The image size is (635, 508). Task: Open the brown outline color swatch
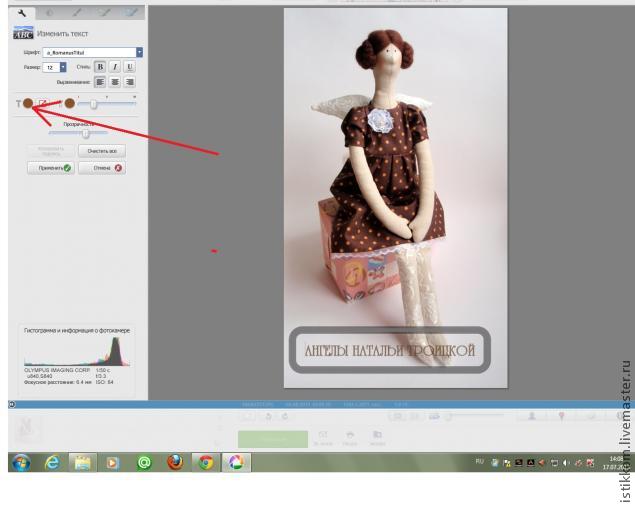pos(70,104)
